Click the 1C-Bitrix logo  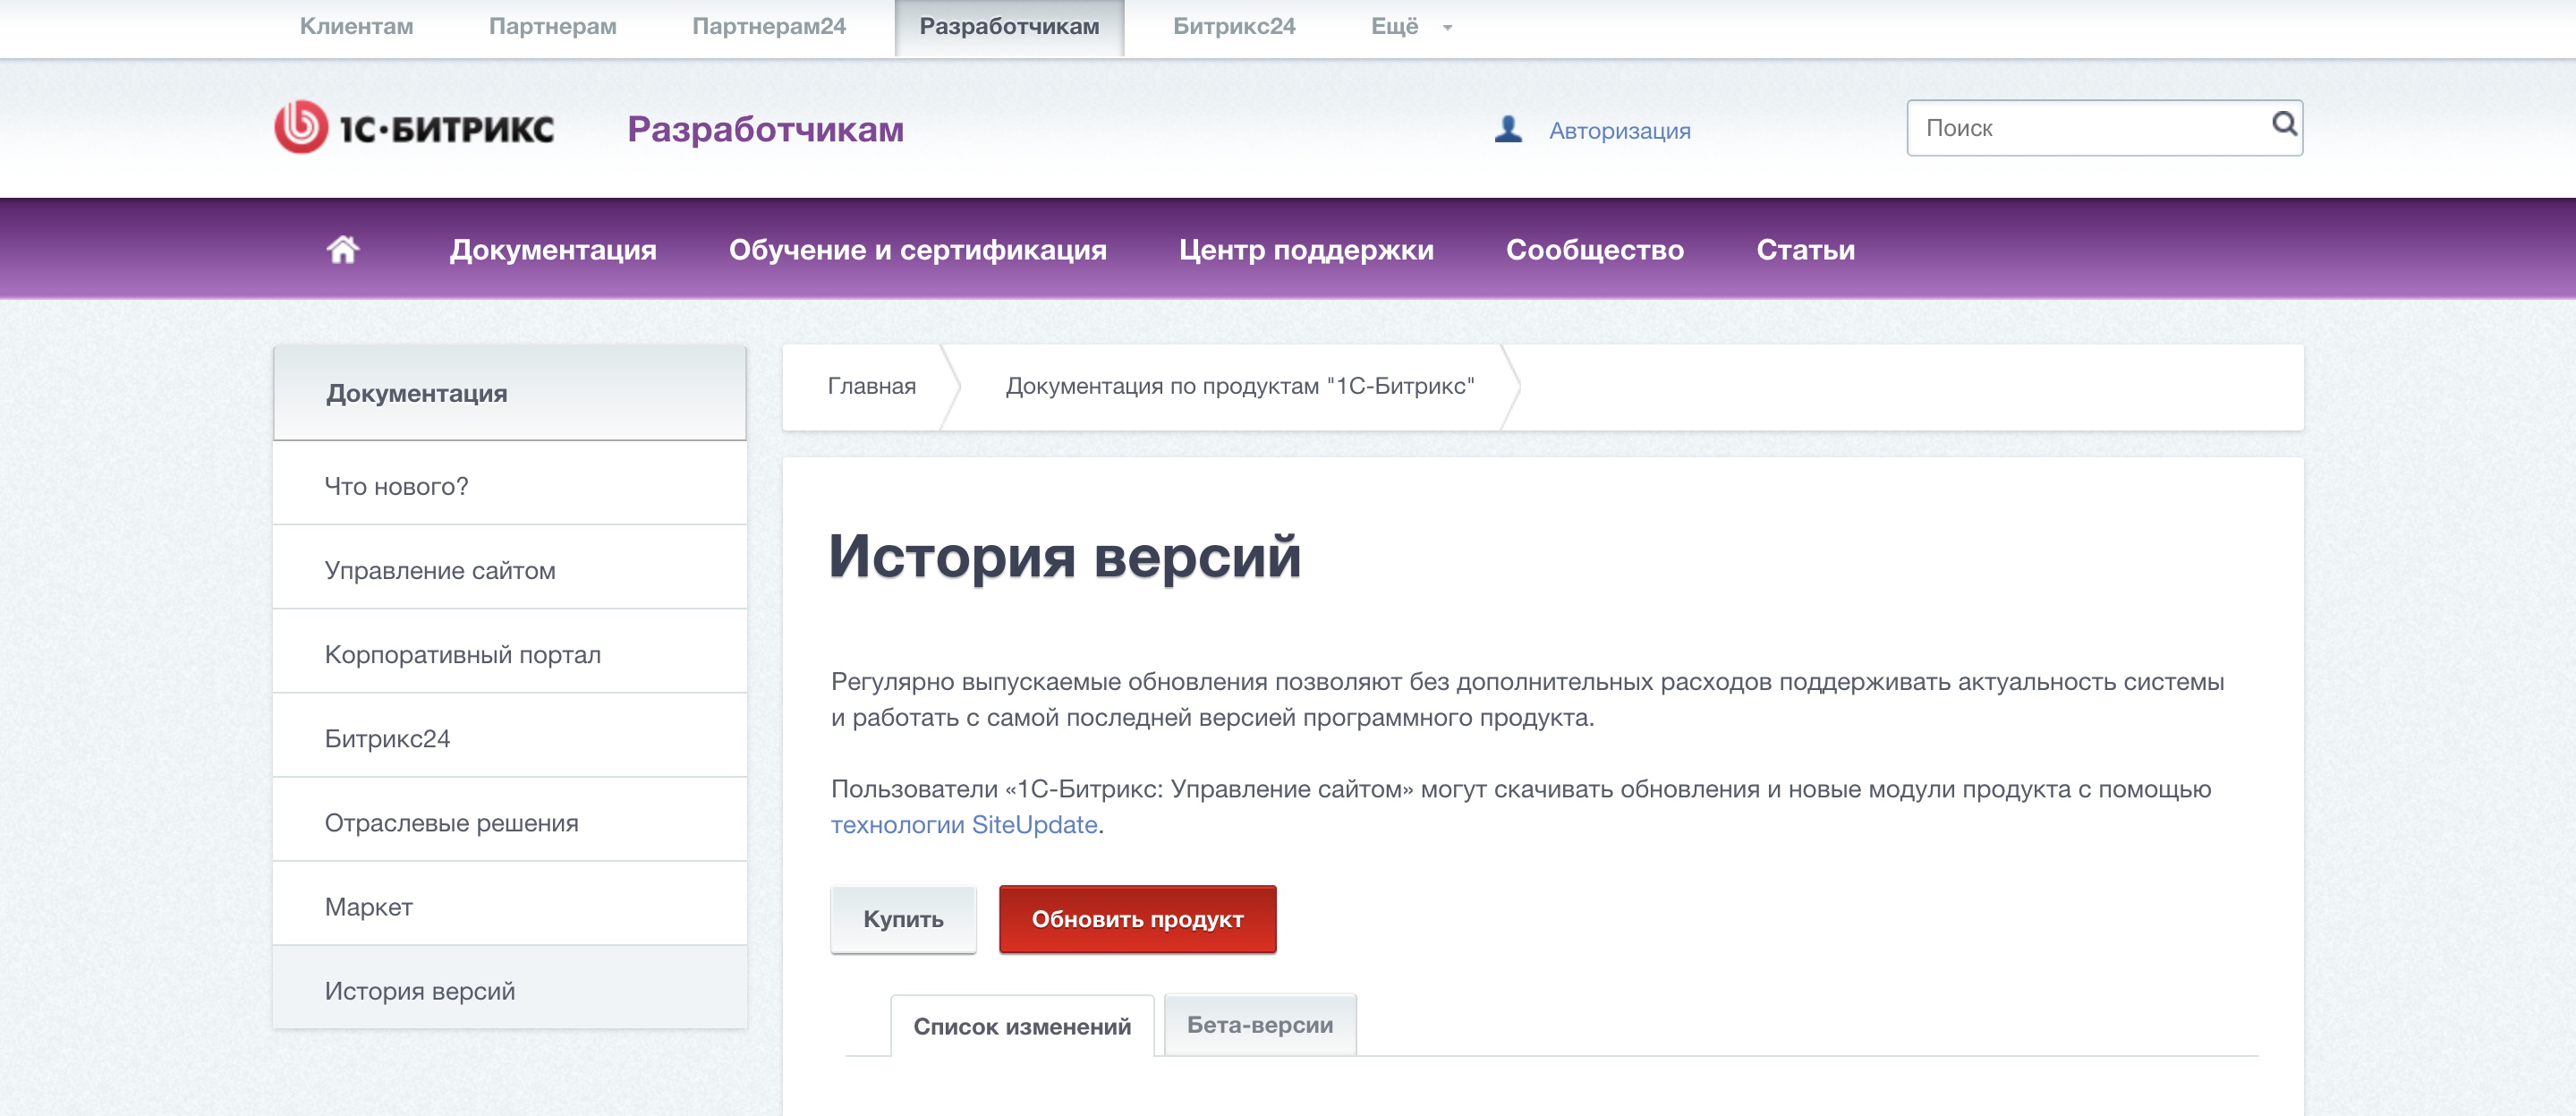414,128
